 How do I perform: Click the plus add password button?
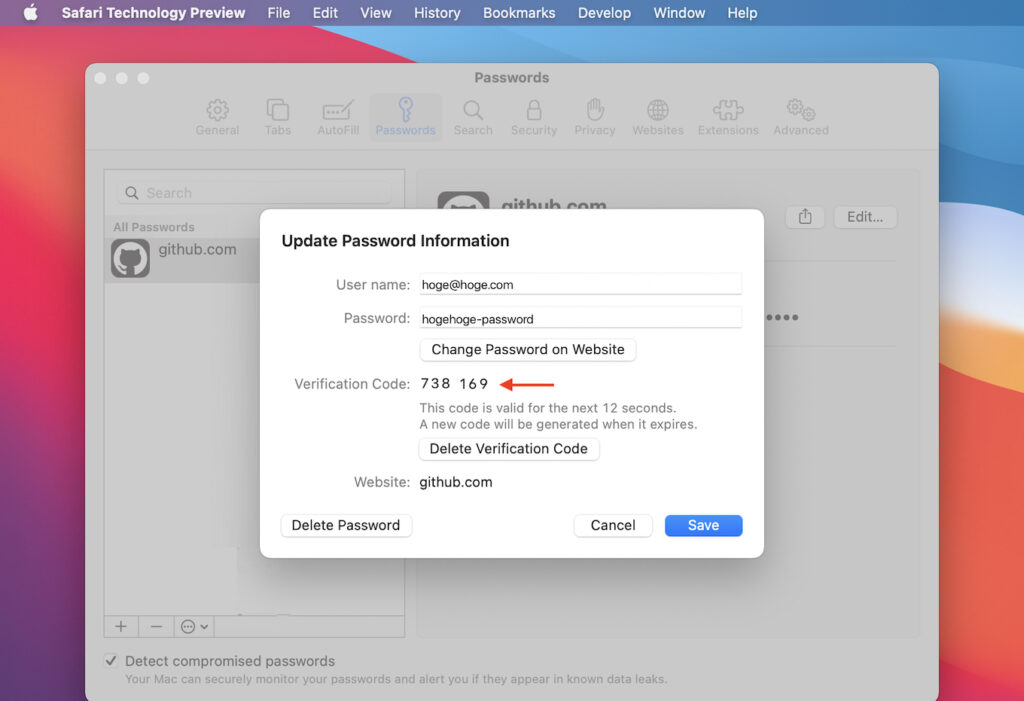121,626
